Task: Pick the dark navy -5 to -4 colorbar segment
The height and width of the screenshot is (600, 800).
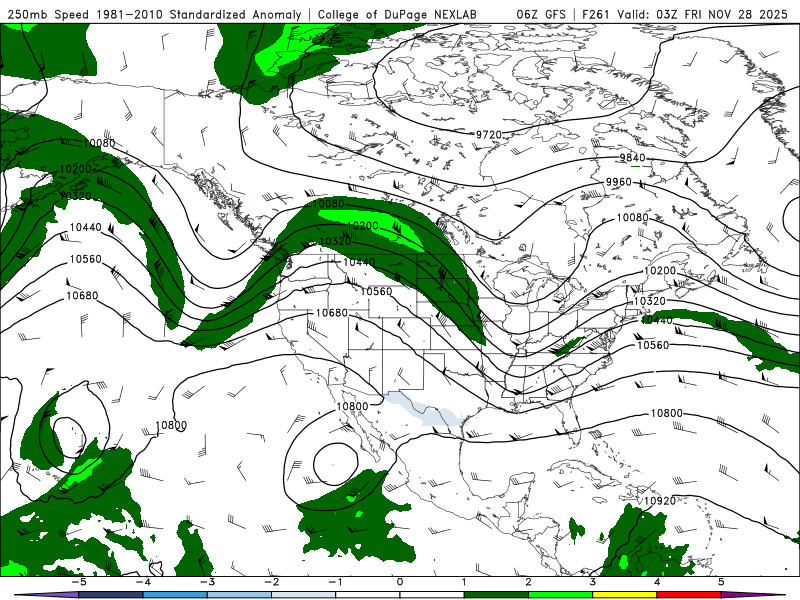Action: click(x=111, y=595)
